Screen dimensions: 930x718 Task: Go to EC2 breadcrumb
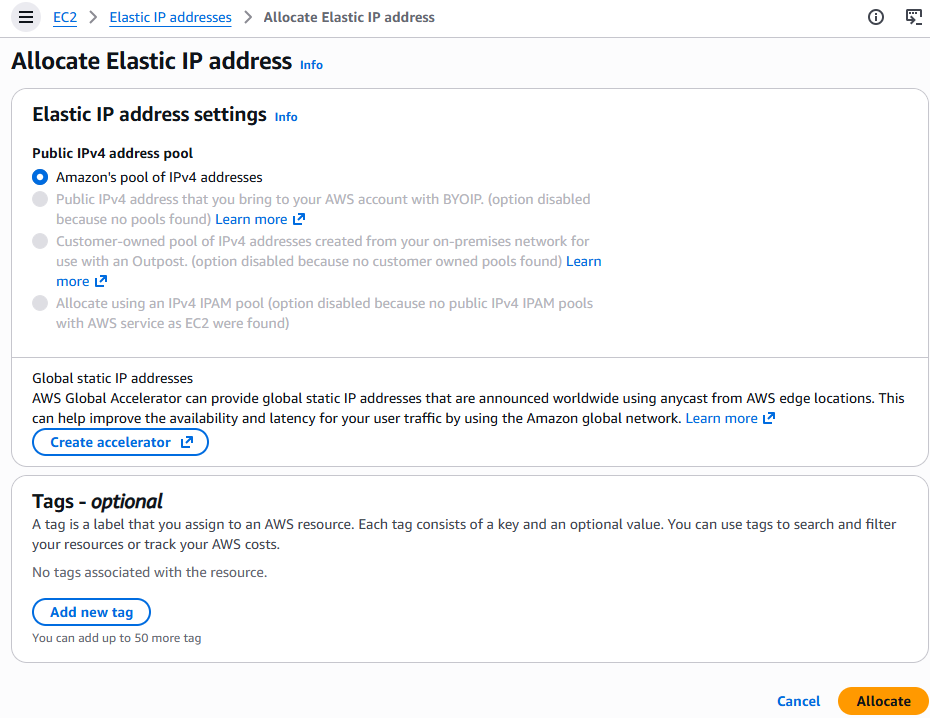coord(65,17)
